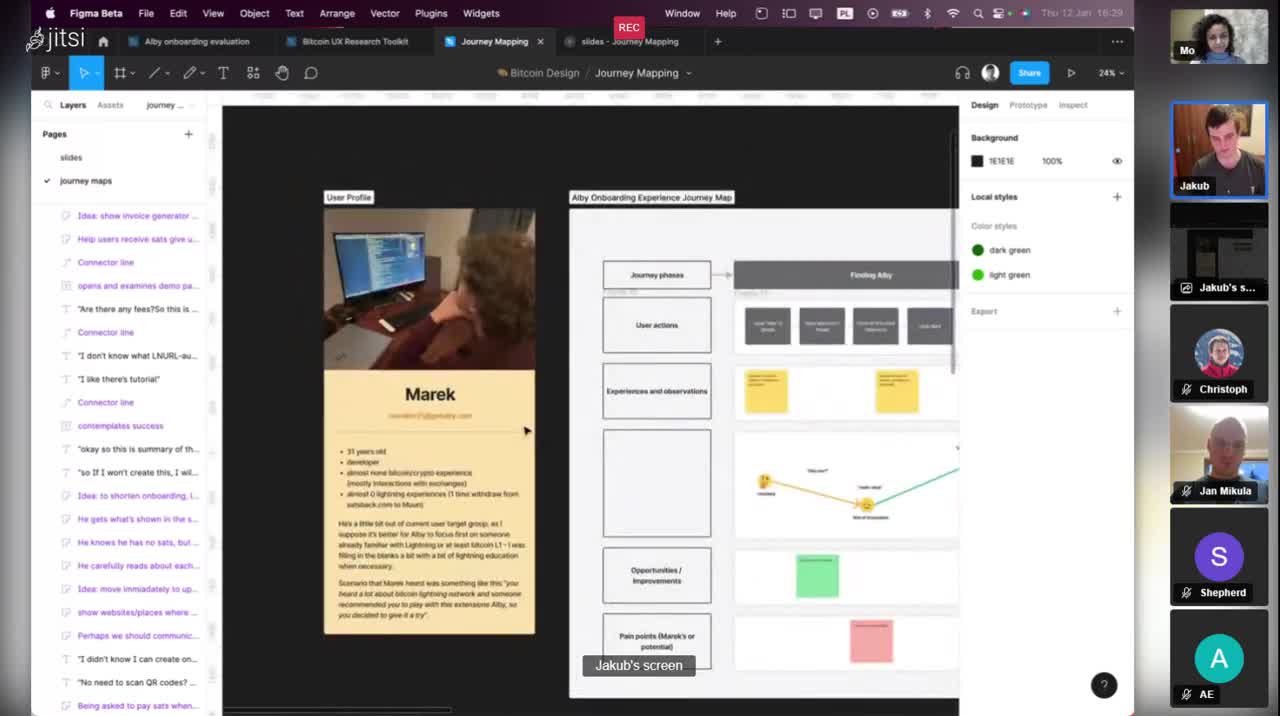Expand the Frame tool options arrow
This screenshot has height=716, width=1280.
coord(132,73)
